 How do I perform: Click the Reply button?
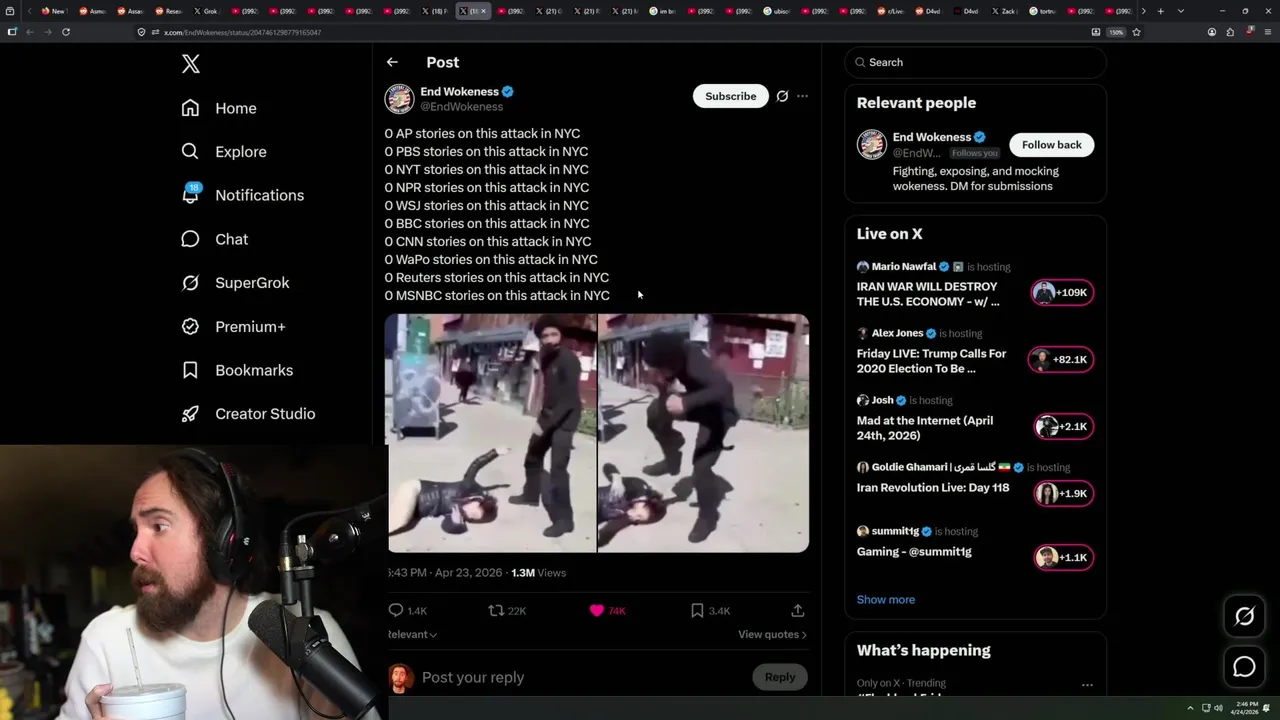(x=780, y=677)
